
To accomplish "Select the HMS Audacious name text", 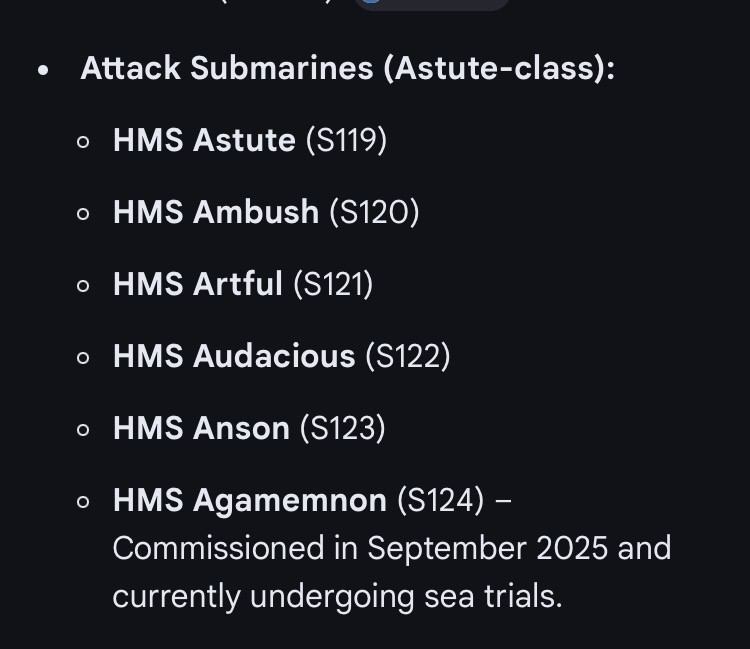I will click(x=234, y=356).
